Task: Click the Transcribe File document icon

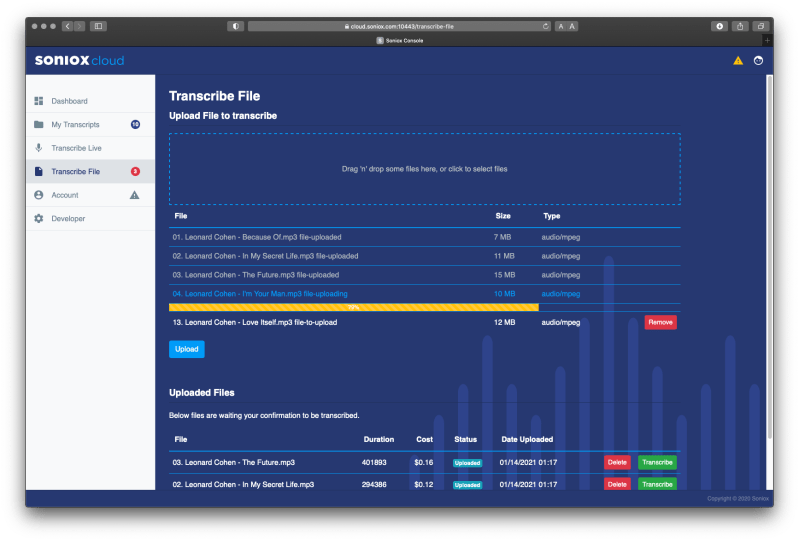Action: tap(39, 171)
